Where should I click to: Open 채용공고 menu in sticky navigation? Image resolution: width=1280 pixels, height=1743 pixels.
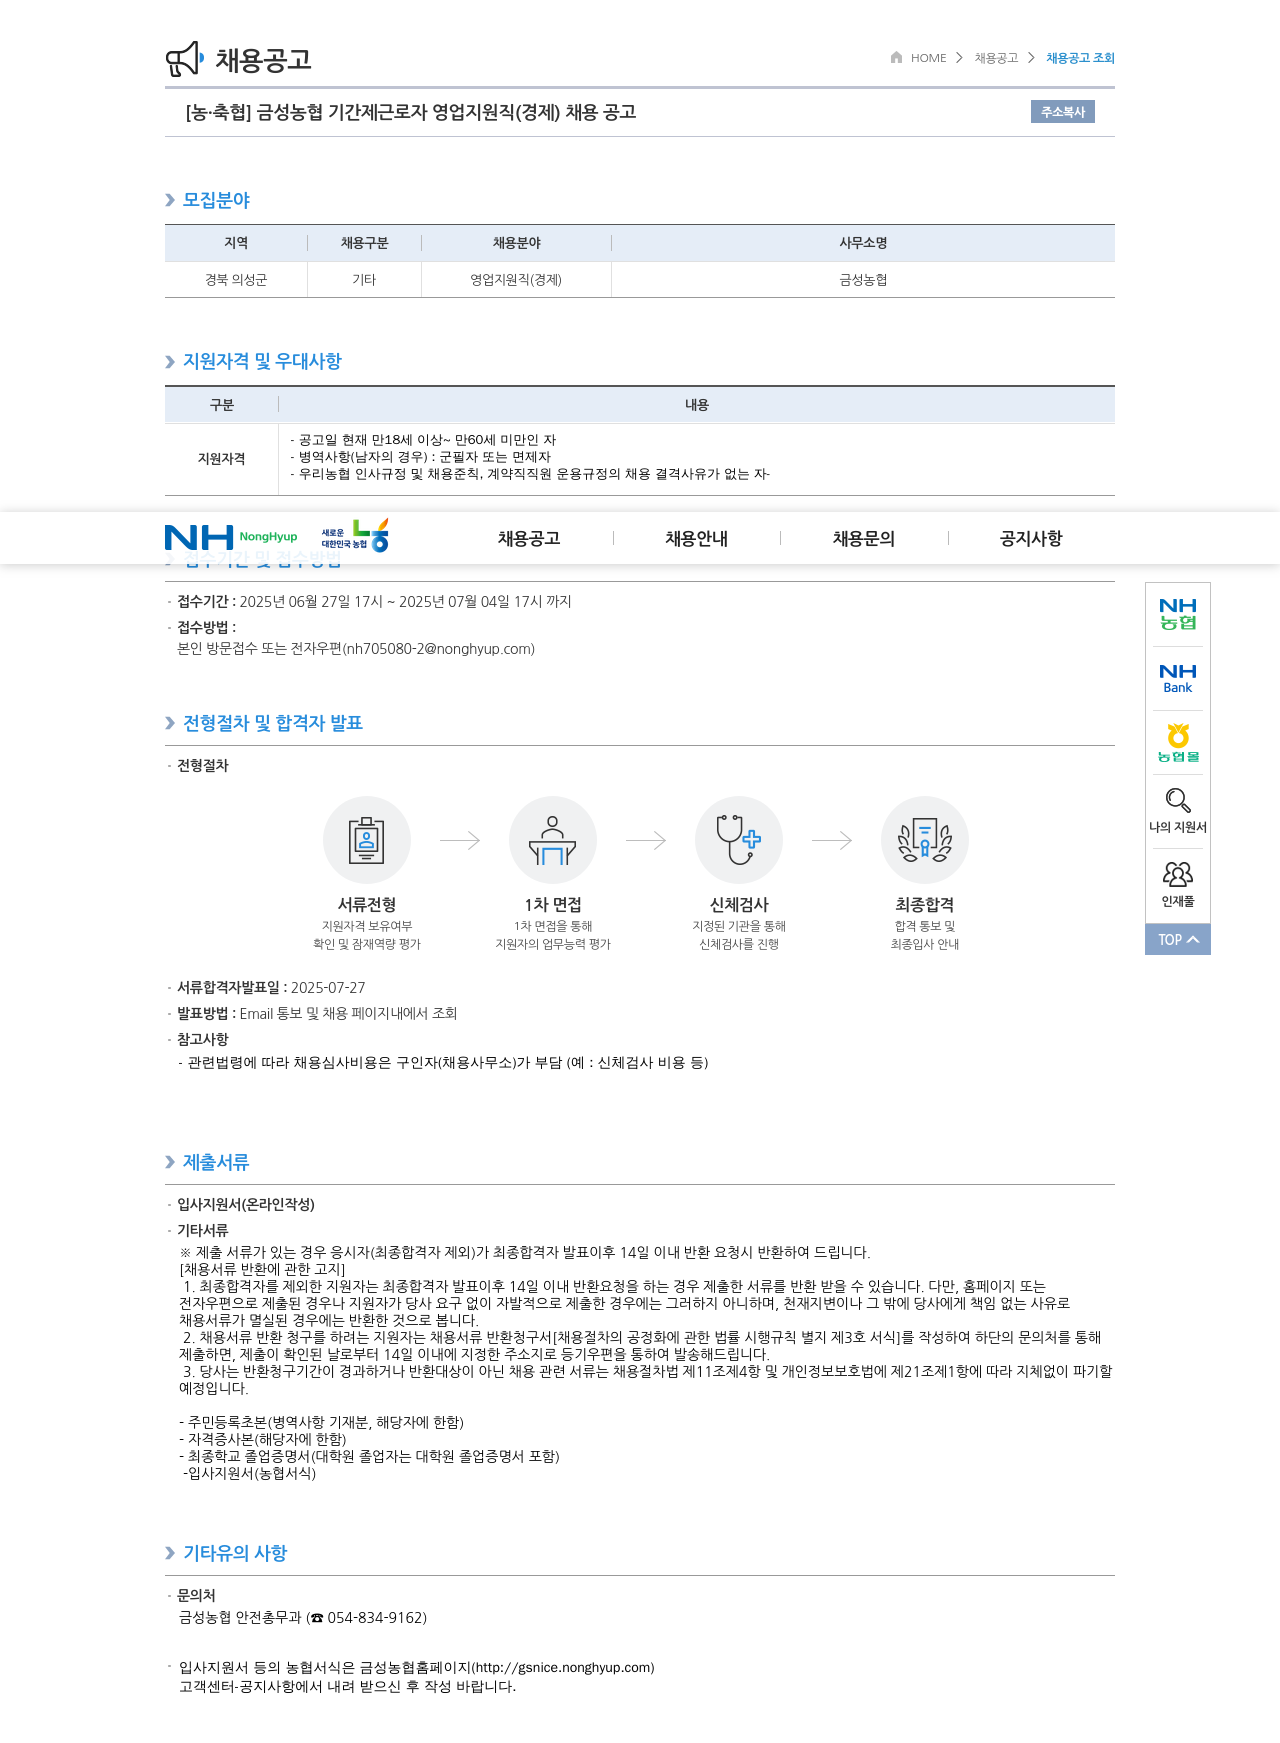click(x=529, y=539)
